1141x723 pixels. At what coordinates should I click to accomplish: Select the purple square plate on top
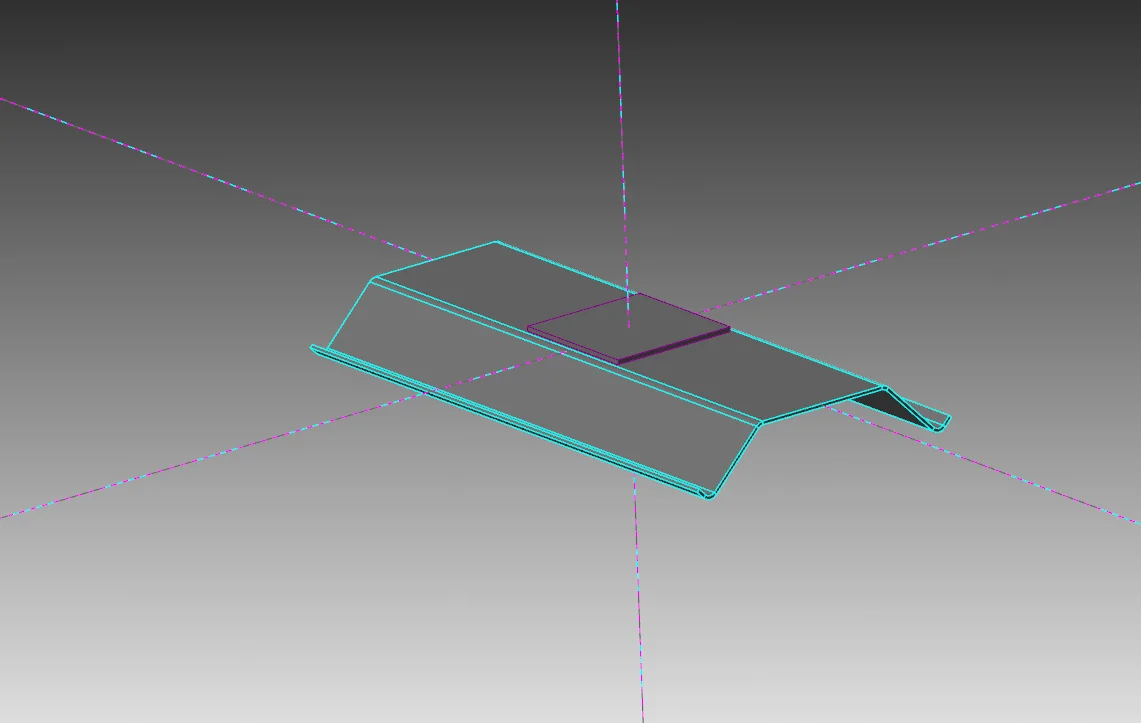tap(629, 328)
